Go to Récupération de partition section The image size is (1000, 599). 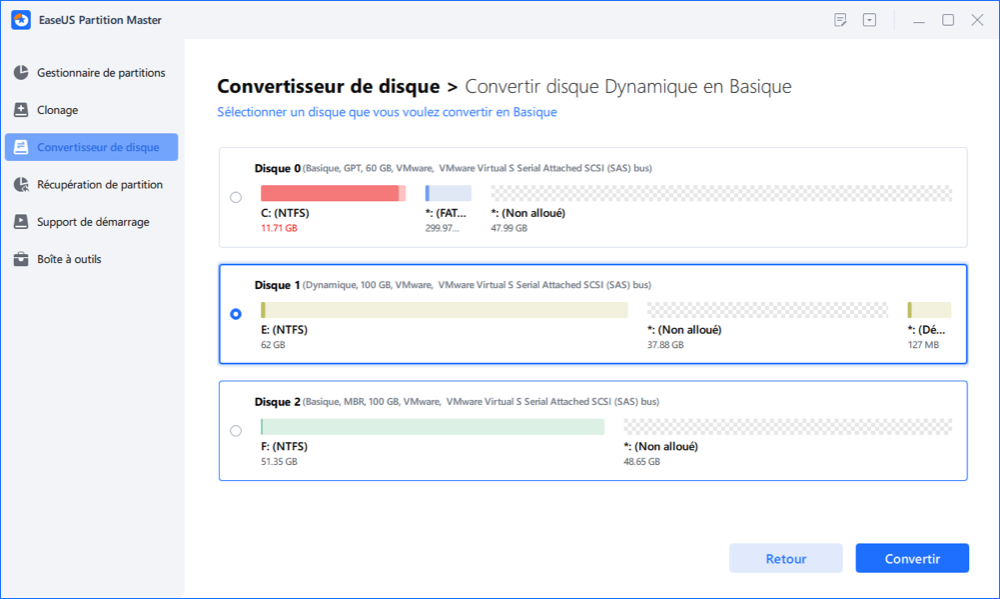tap(99, 185)
